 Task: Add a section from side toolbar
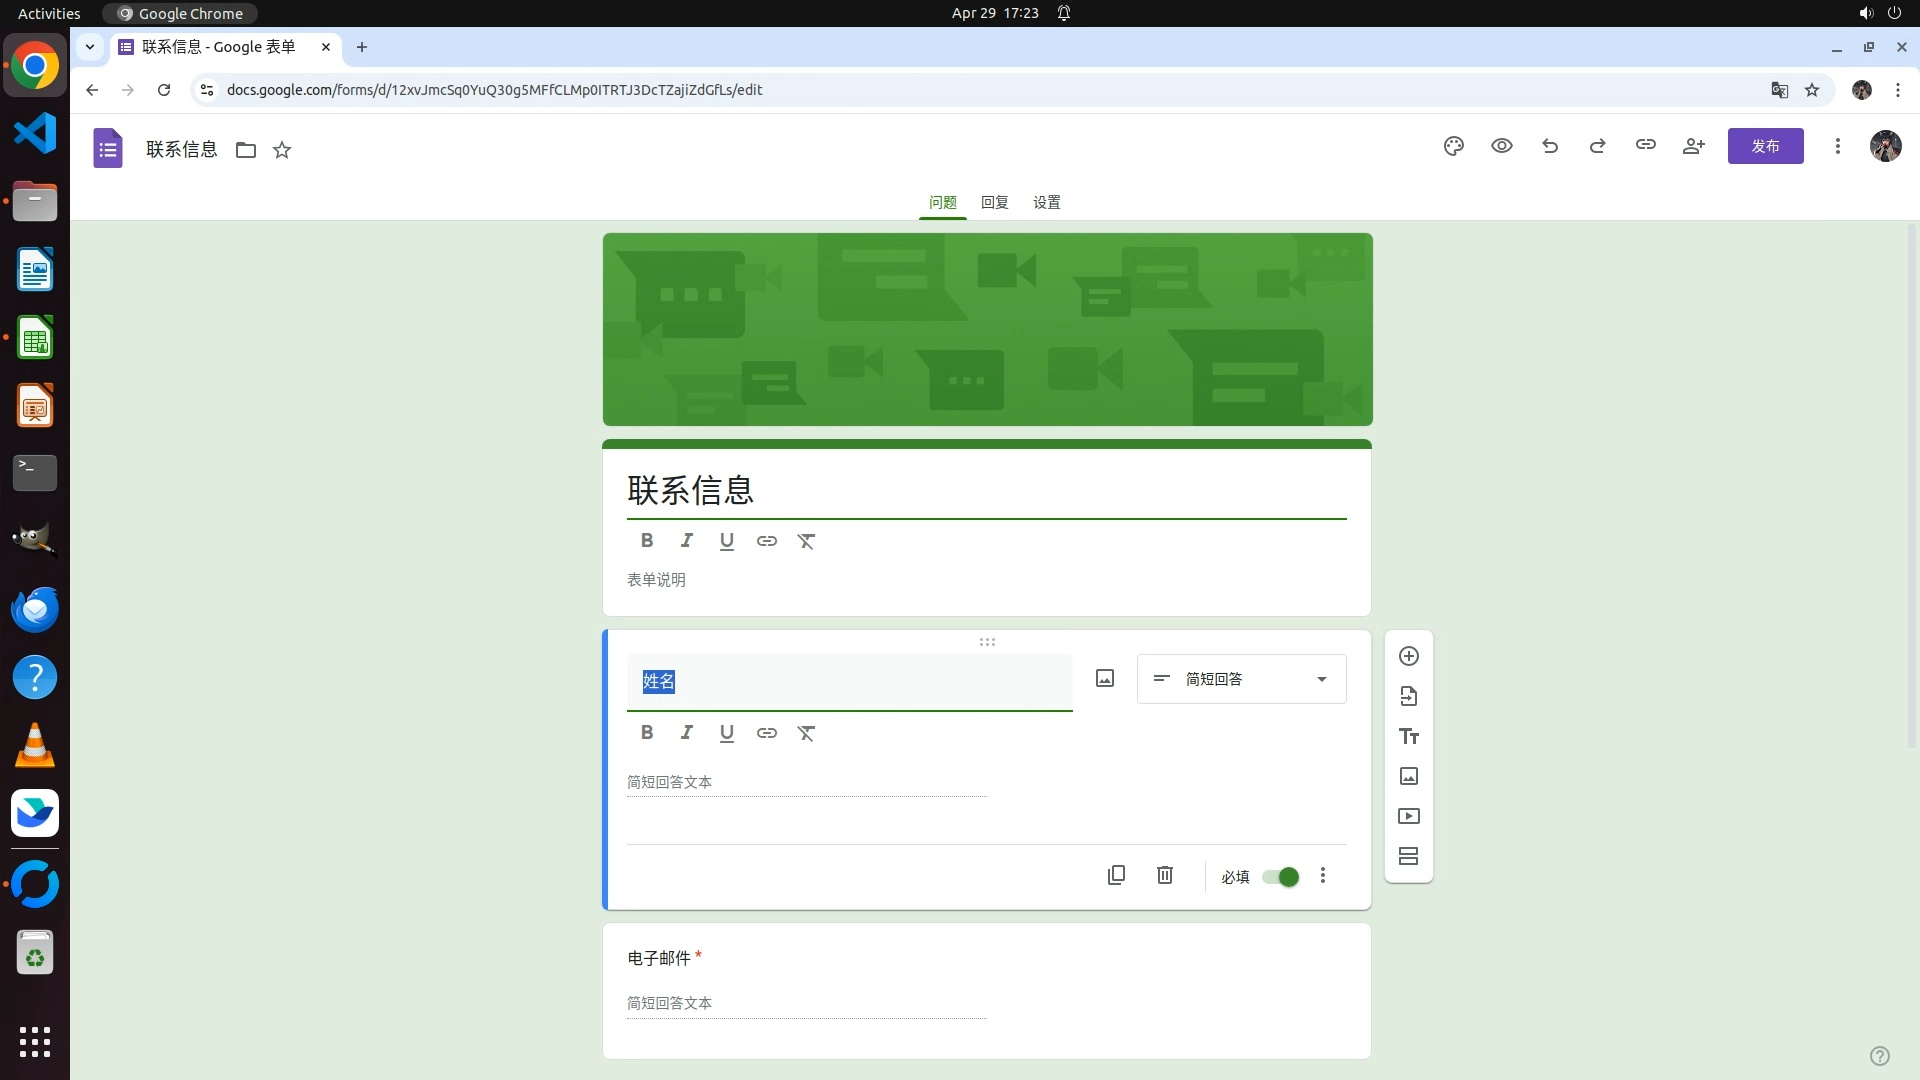pos(1408,856)
